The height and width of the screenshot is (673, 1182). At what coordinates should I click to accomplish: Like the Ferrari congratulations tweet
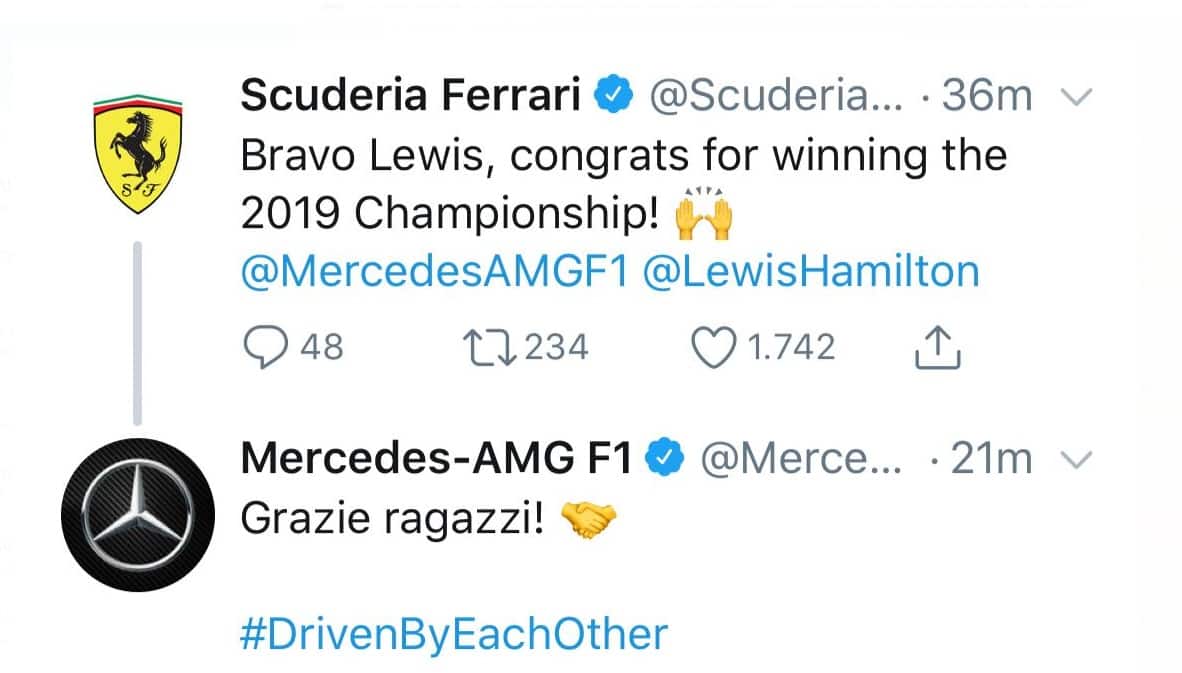pyautogui.click(x=712, y=346)
